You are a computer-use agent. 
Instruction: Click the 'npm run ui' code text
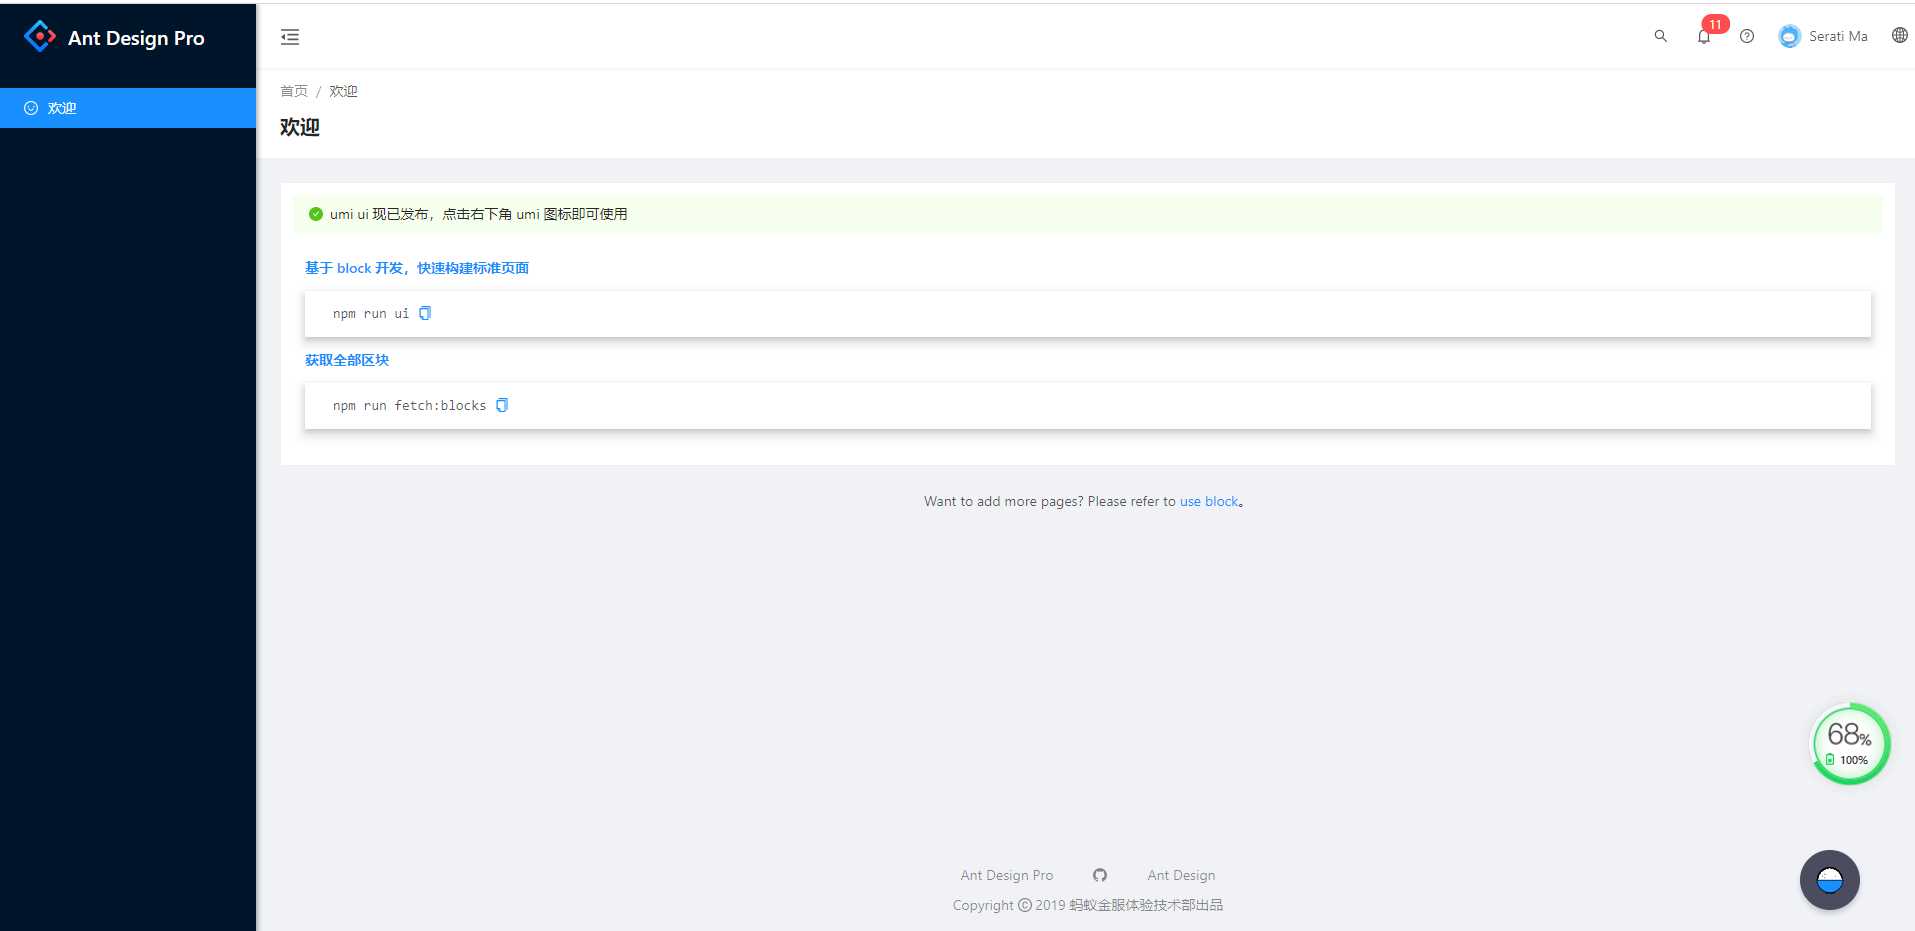tap(371, 314)
